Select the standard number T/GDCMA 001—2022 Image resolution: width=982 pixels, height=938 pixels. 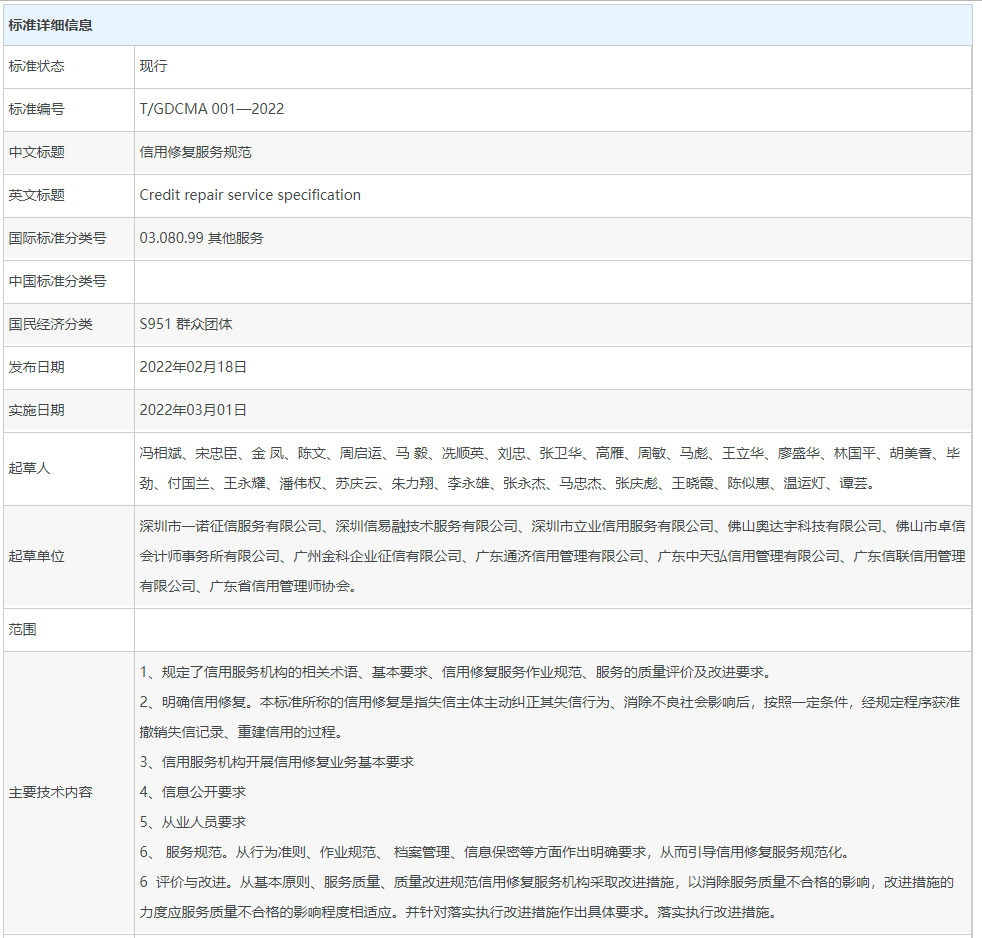click(211, 109)
